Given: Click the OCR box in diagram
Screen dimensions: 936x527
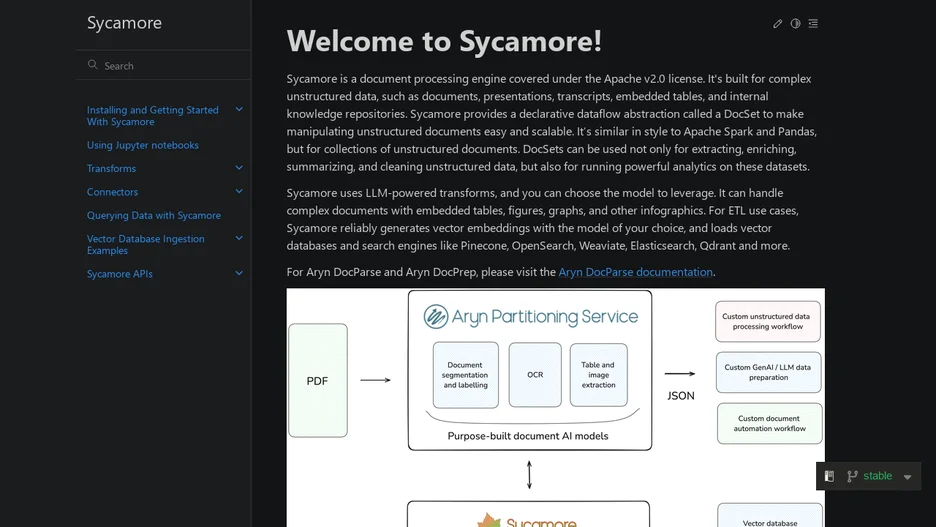Looking at the screenshot, I should [x=535, y=375].
